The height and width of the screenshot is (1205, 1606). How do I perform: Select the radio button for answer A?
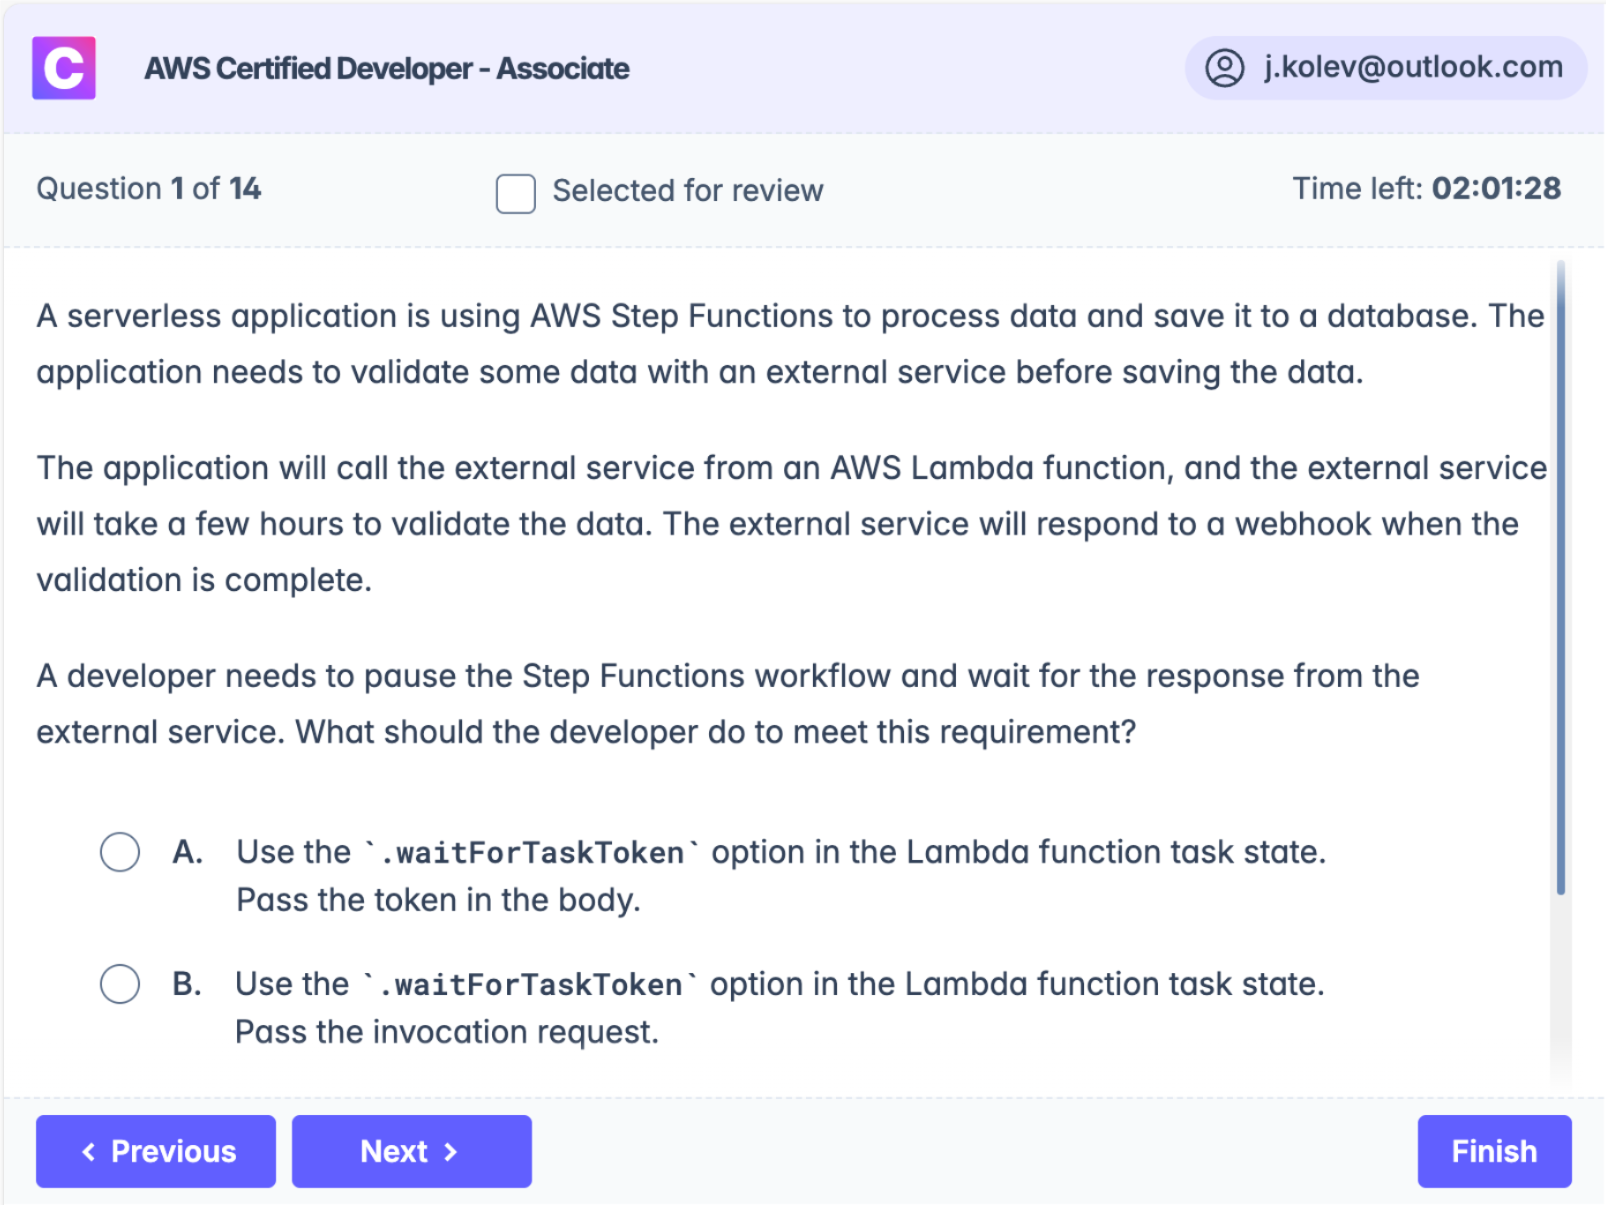[x=120, y=852]
